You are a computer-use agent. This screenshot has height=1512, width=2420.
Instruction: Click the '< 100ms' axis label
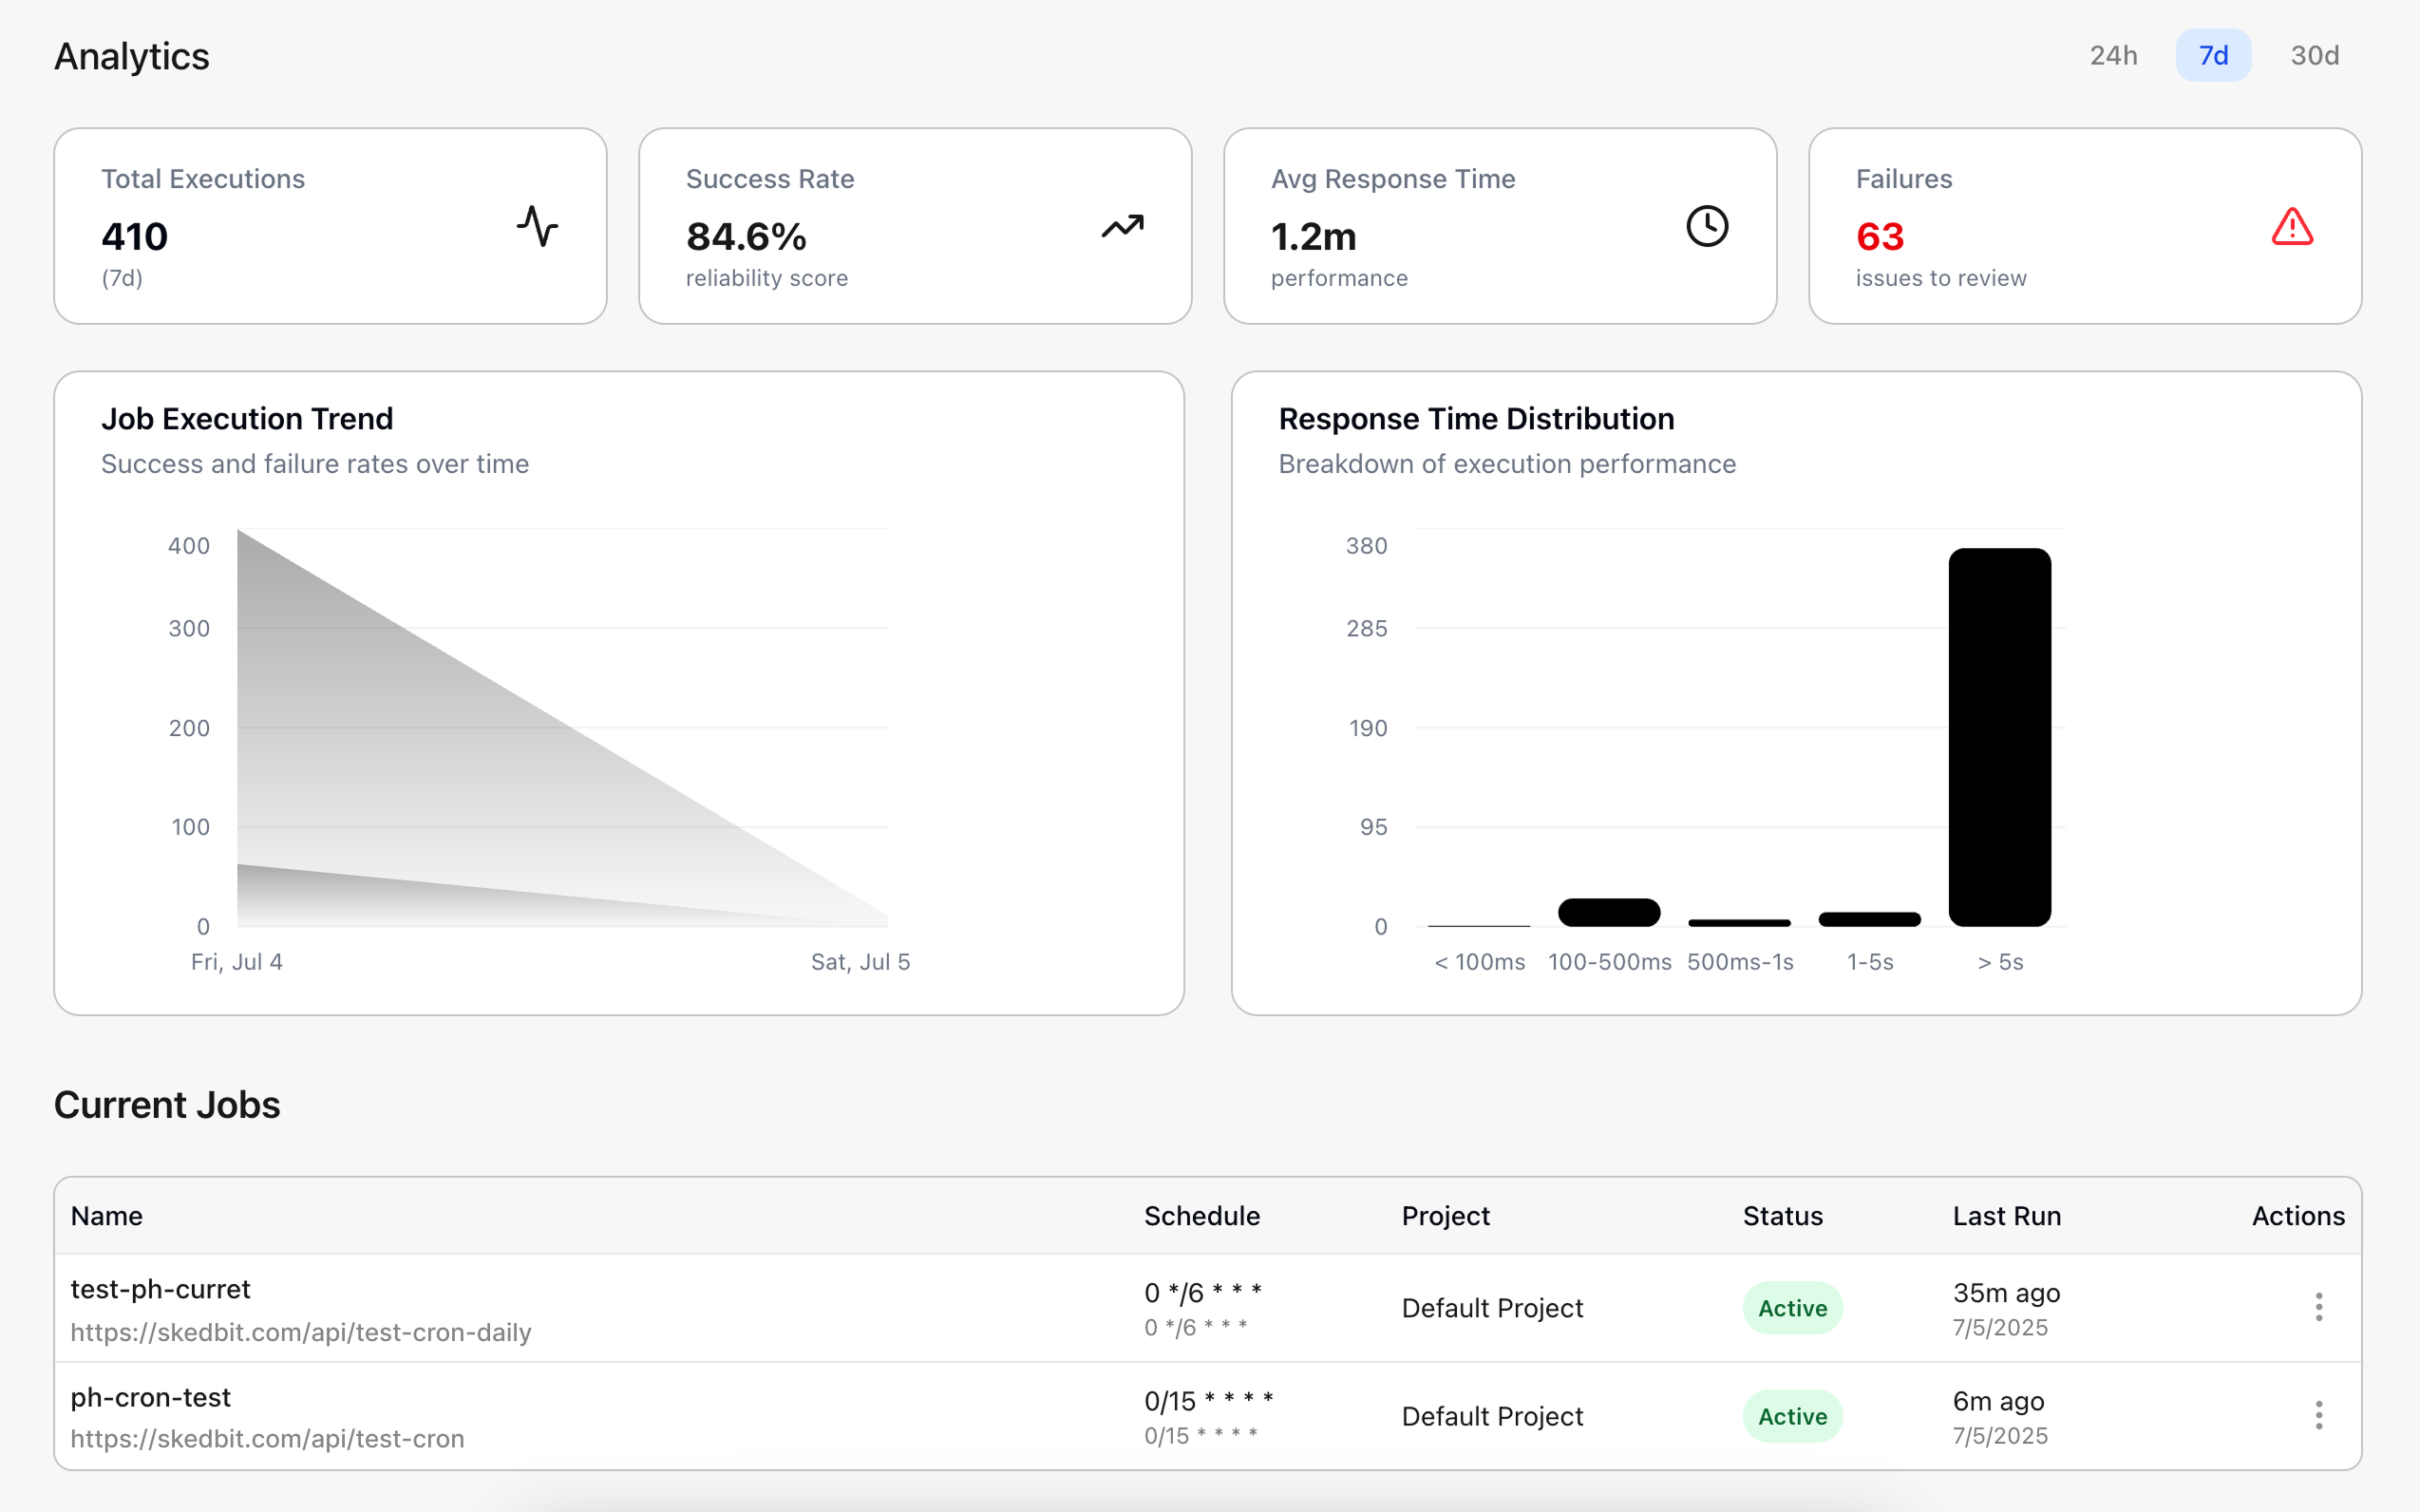click(1479, 962)
